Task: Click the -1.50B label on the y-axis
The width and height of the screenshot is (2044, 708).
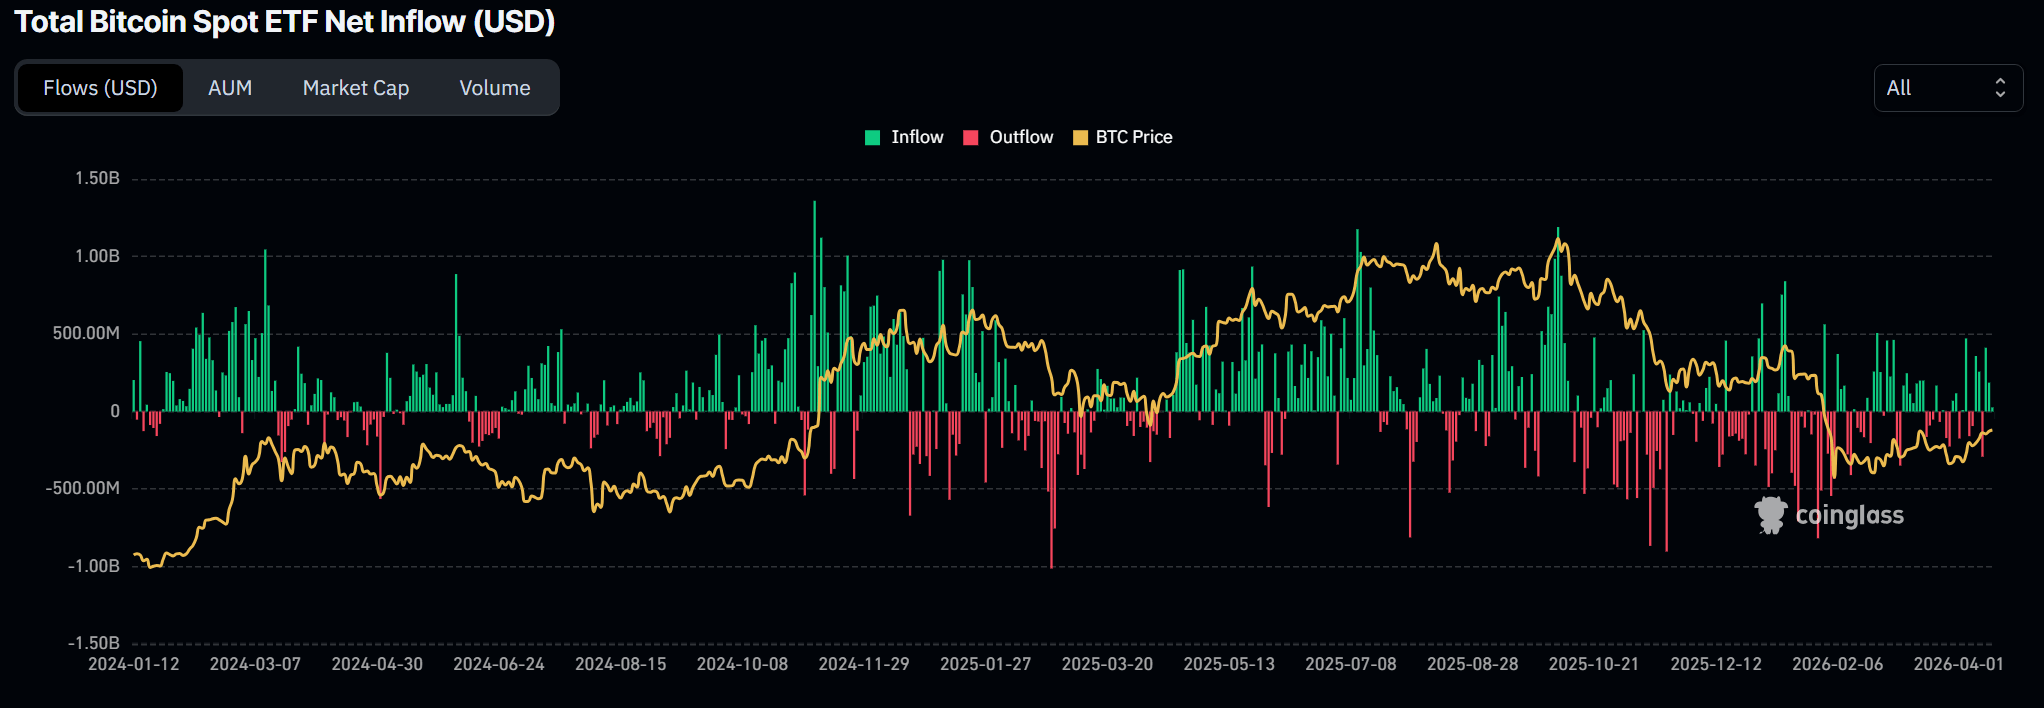Action: coord(94,643)
